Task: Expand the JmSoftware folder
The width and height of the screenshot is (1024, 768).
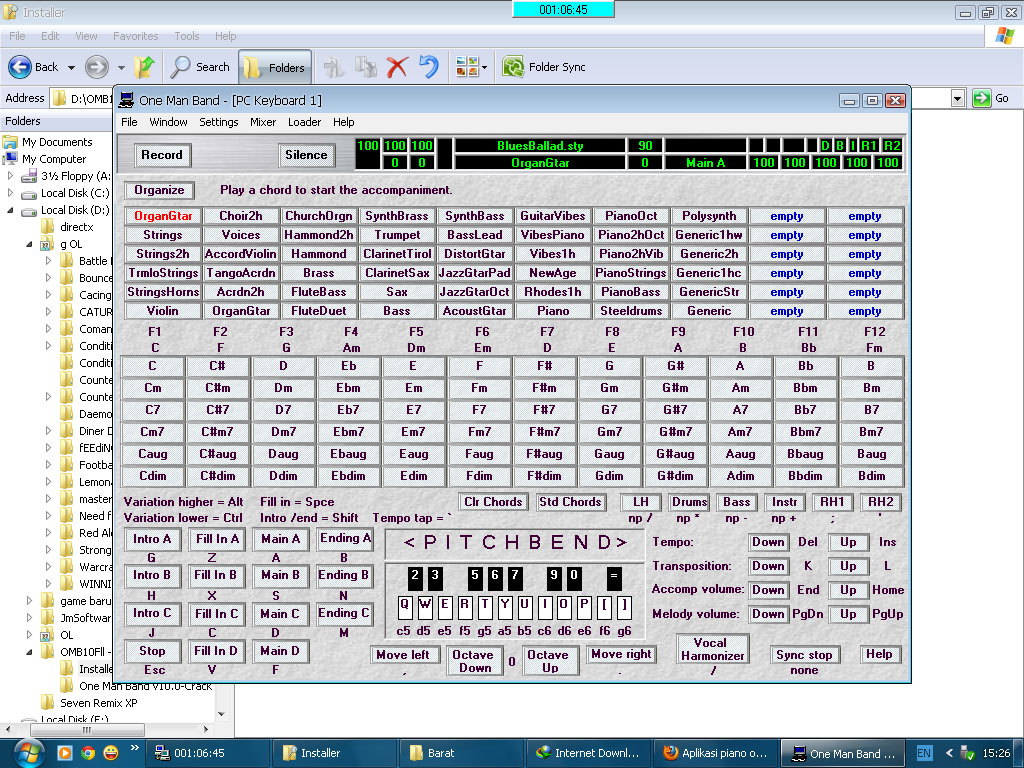Action: coord(30,617)
